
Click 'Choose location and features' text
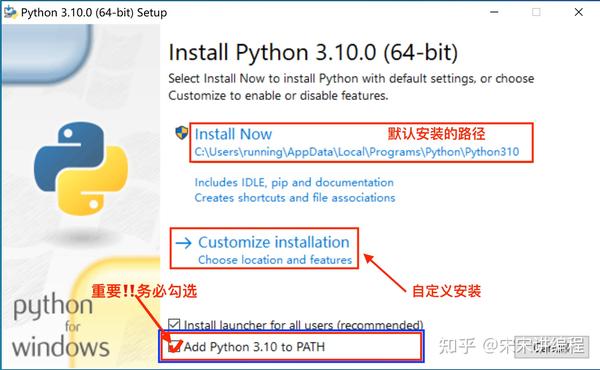275,260
